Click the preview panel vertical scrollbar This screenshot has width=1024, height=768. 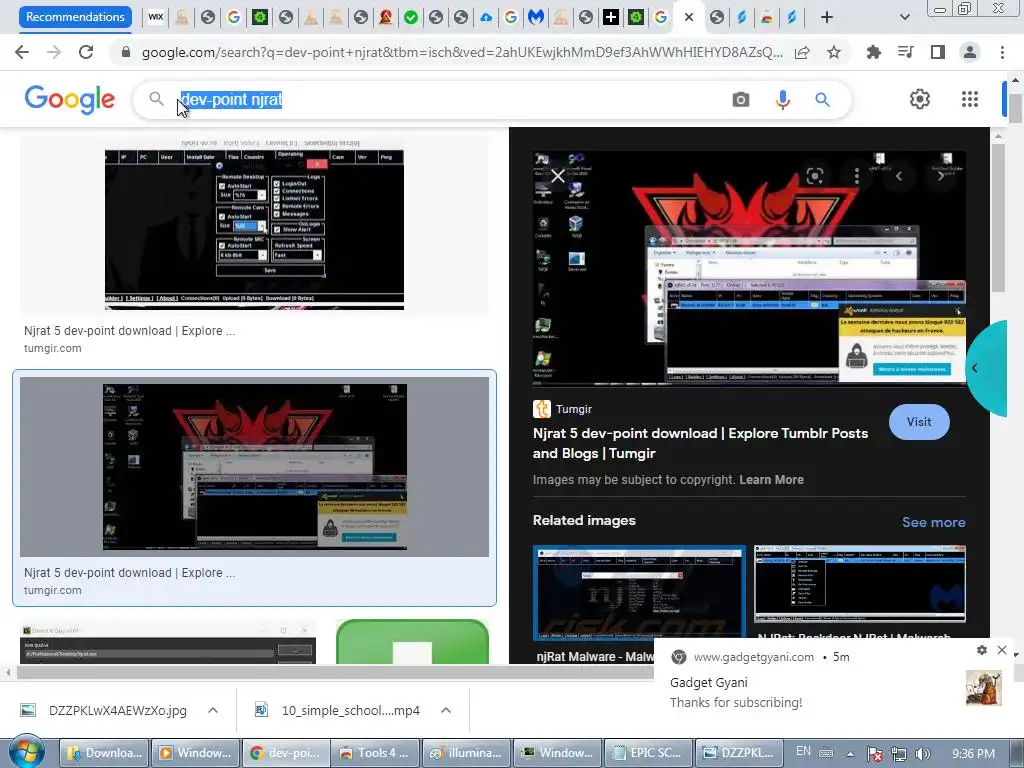[998, 216]
